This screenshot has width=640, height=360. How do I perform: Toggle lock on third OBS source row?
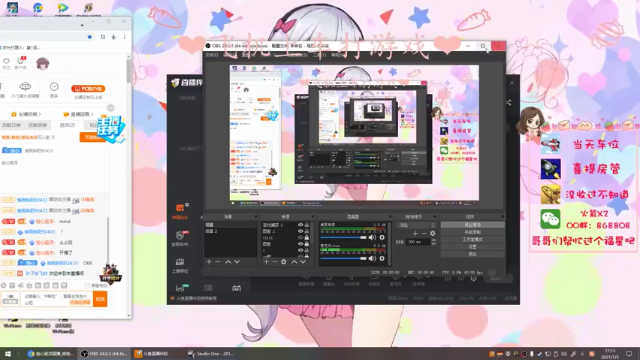(x=307, y=238)
